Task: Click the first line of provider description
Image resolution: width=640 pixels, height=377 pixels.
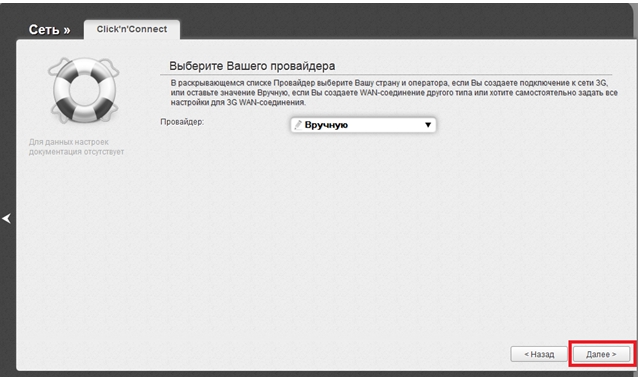Action: [389, 83]
